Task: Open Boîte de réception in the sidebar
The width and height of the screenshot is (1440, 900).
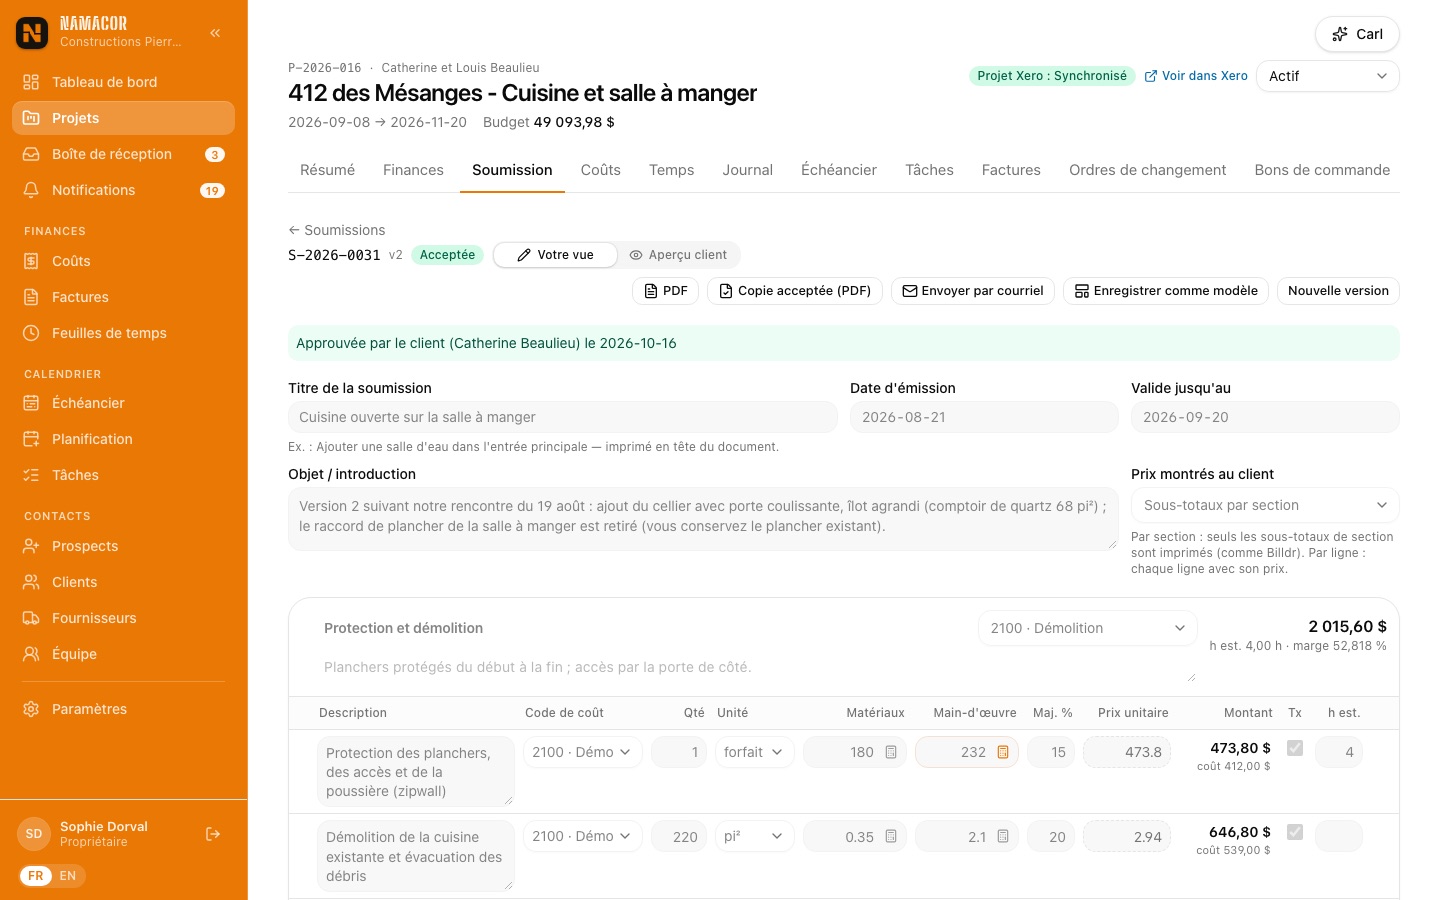Action: 123,154
